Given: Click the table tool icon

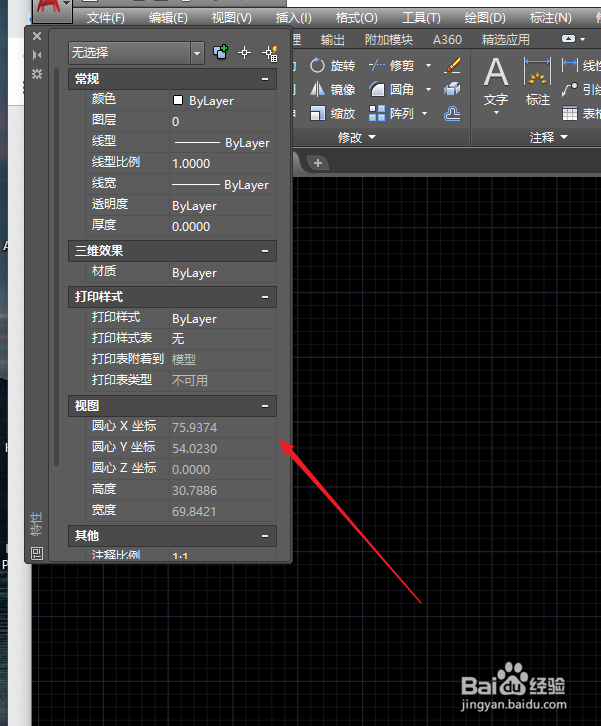Looking at the screenshot, I should click(570, 113).
